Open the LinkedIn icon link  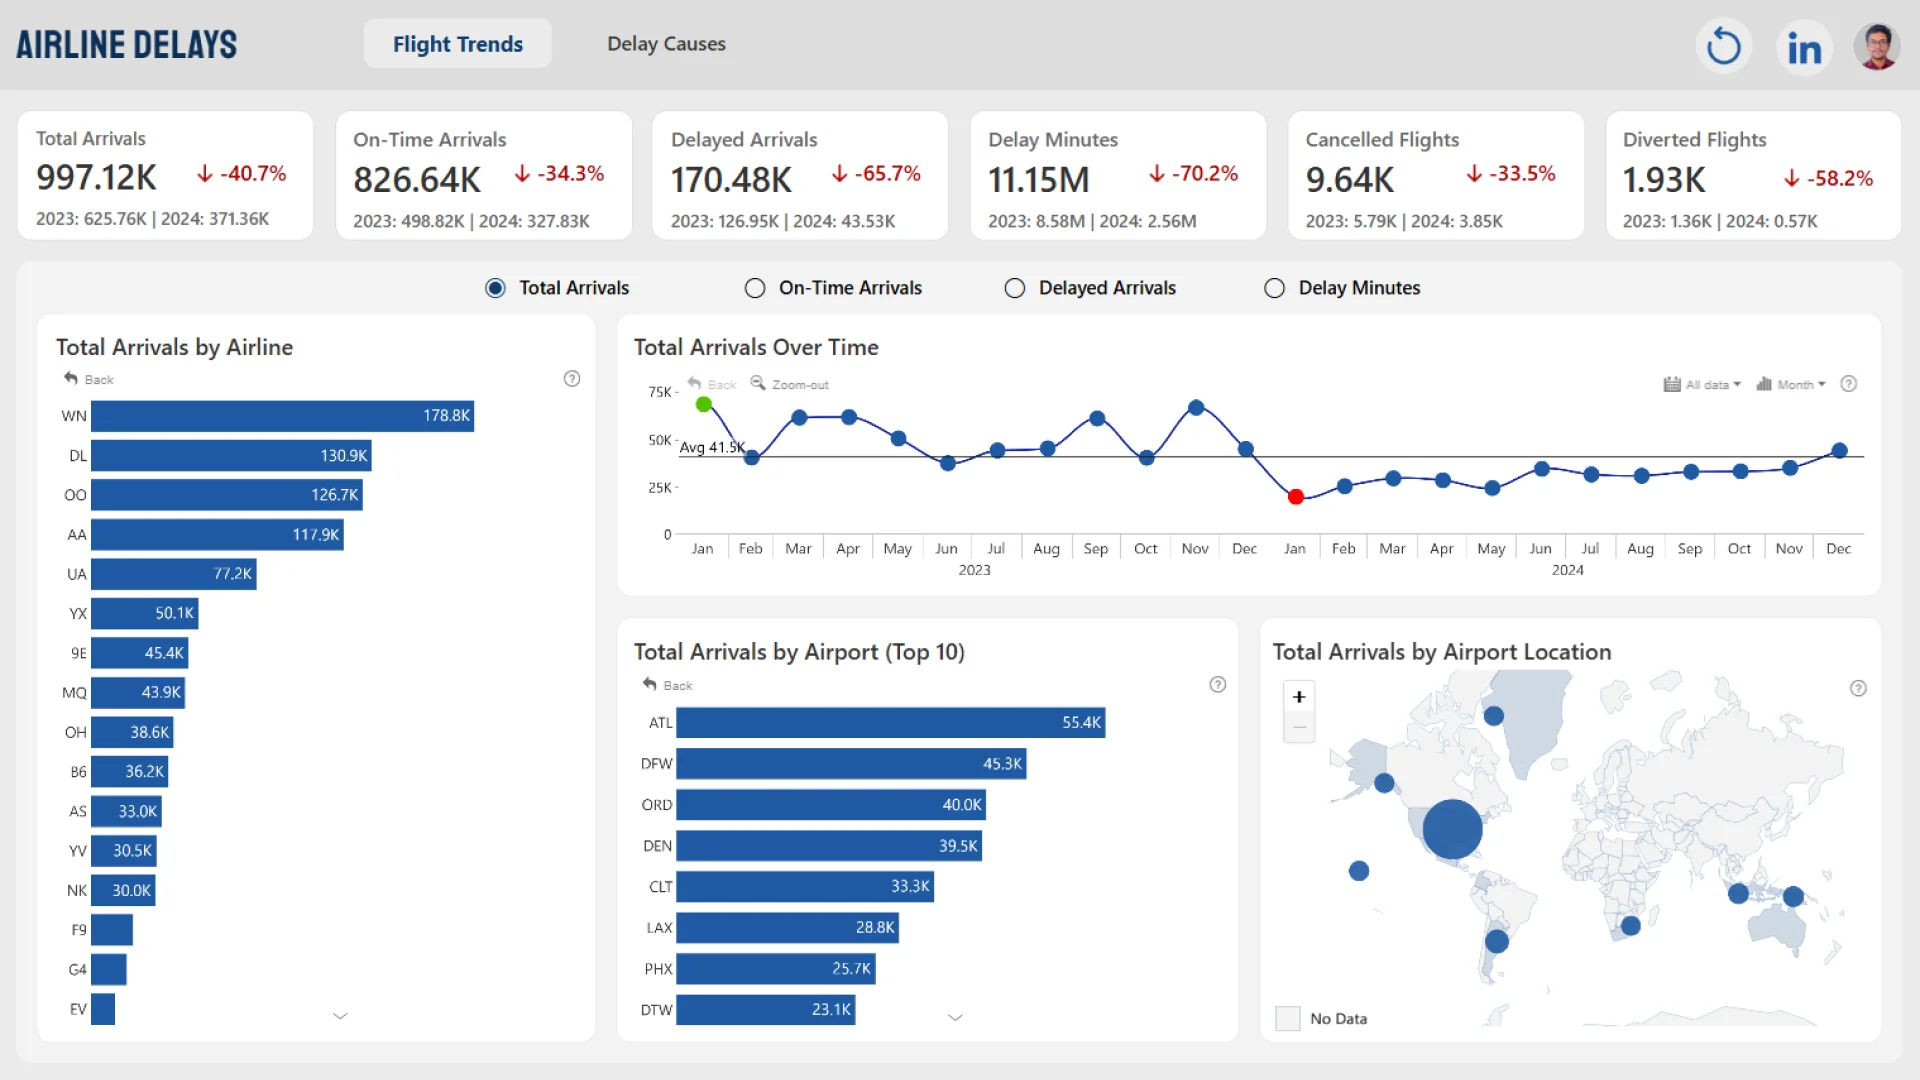tap(1804, 47)
